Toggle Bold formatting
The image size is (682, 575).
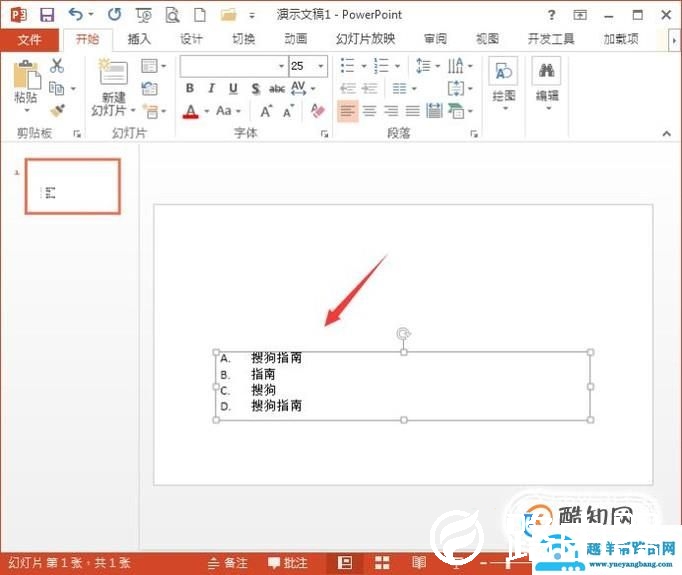pyautogui.click(x=190, y=89)
